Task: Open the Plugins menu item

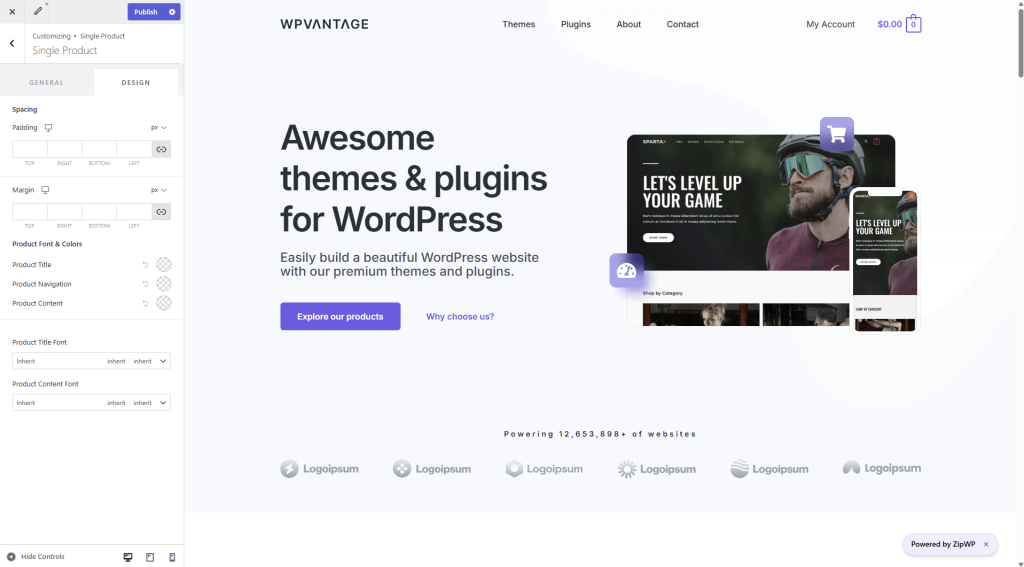Action: tap(576, 24)
